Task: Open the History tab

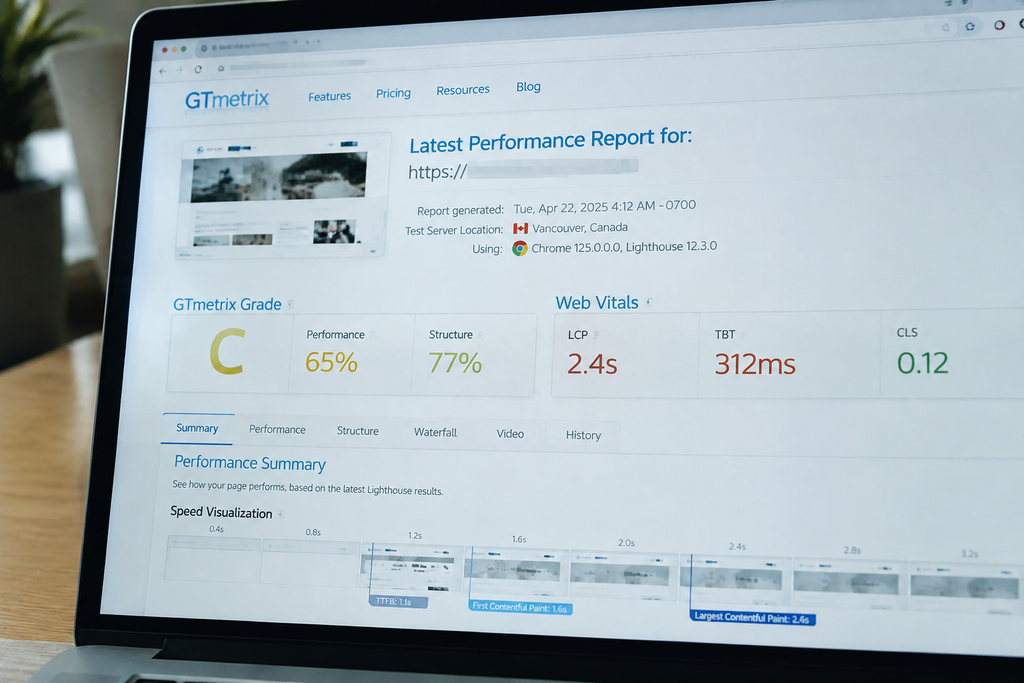Action: coord(583,435)
